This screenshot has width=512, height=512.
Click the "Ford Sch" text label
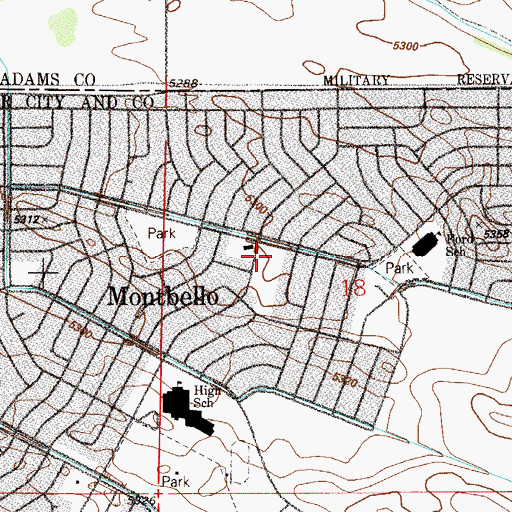tap(459, 245)
